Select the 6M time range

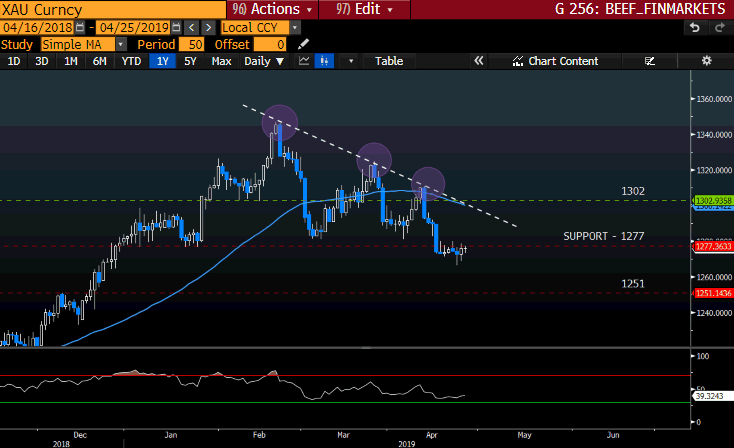(x=99, y=61)
